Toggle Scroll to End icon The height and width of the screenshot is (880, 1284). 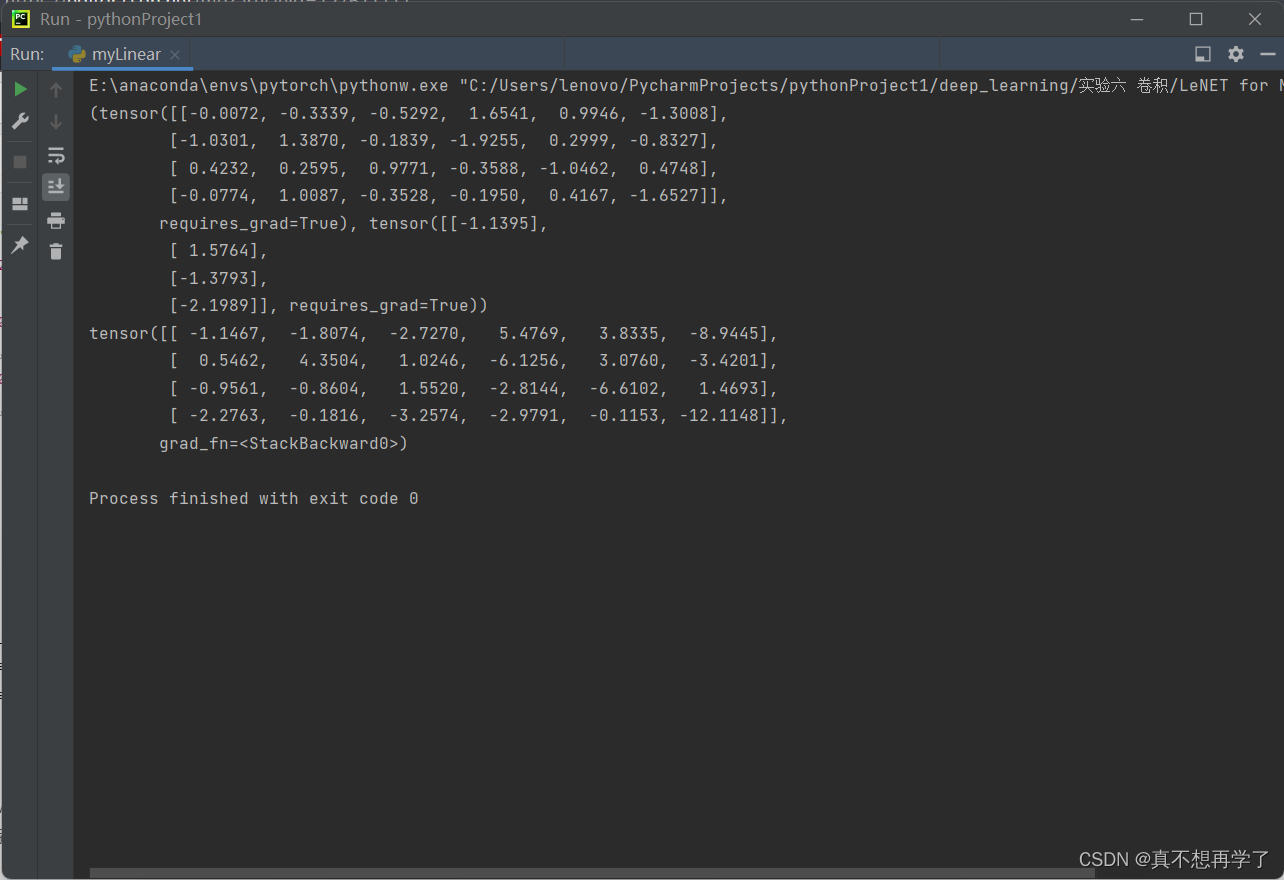(x=56, y=186)
